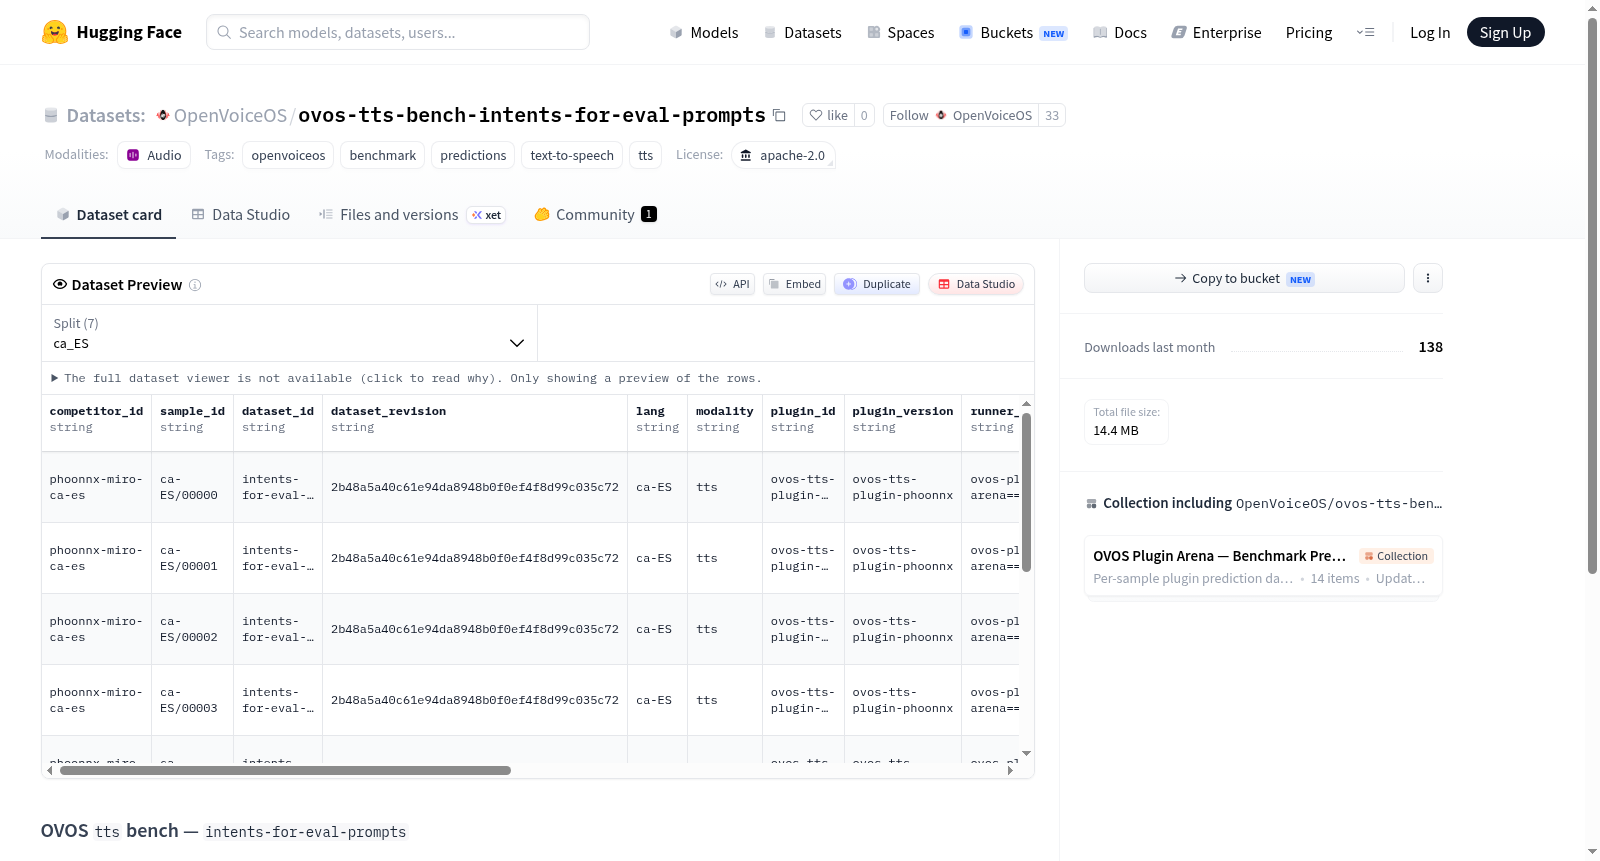Image resolution: width=1600 pixels, height=861 pixels.
Task: Click the like button
Action: tap(829, 115)
